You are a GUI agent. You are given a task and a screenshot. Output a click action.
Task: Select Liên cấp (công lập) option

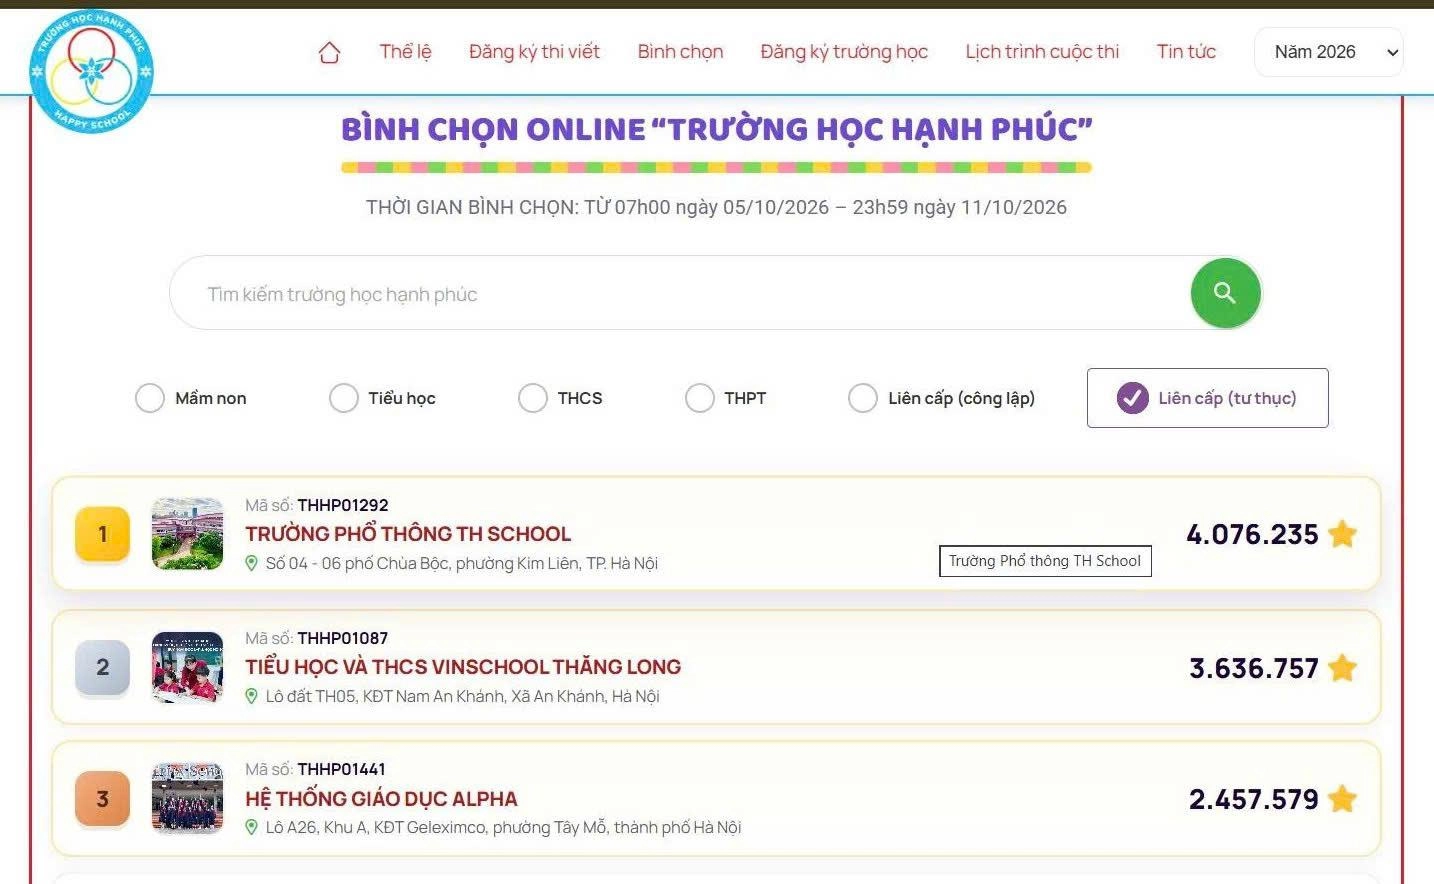tap(862, 398)
